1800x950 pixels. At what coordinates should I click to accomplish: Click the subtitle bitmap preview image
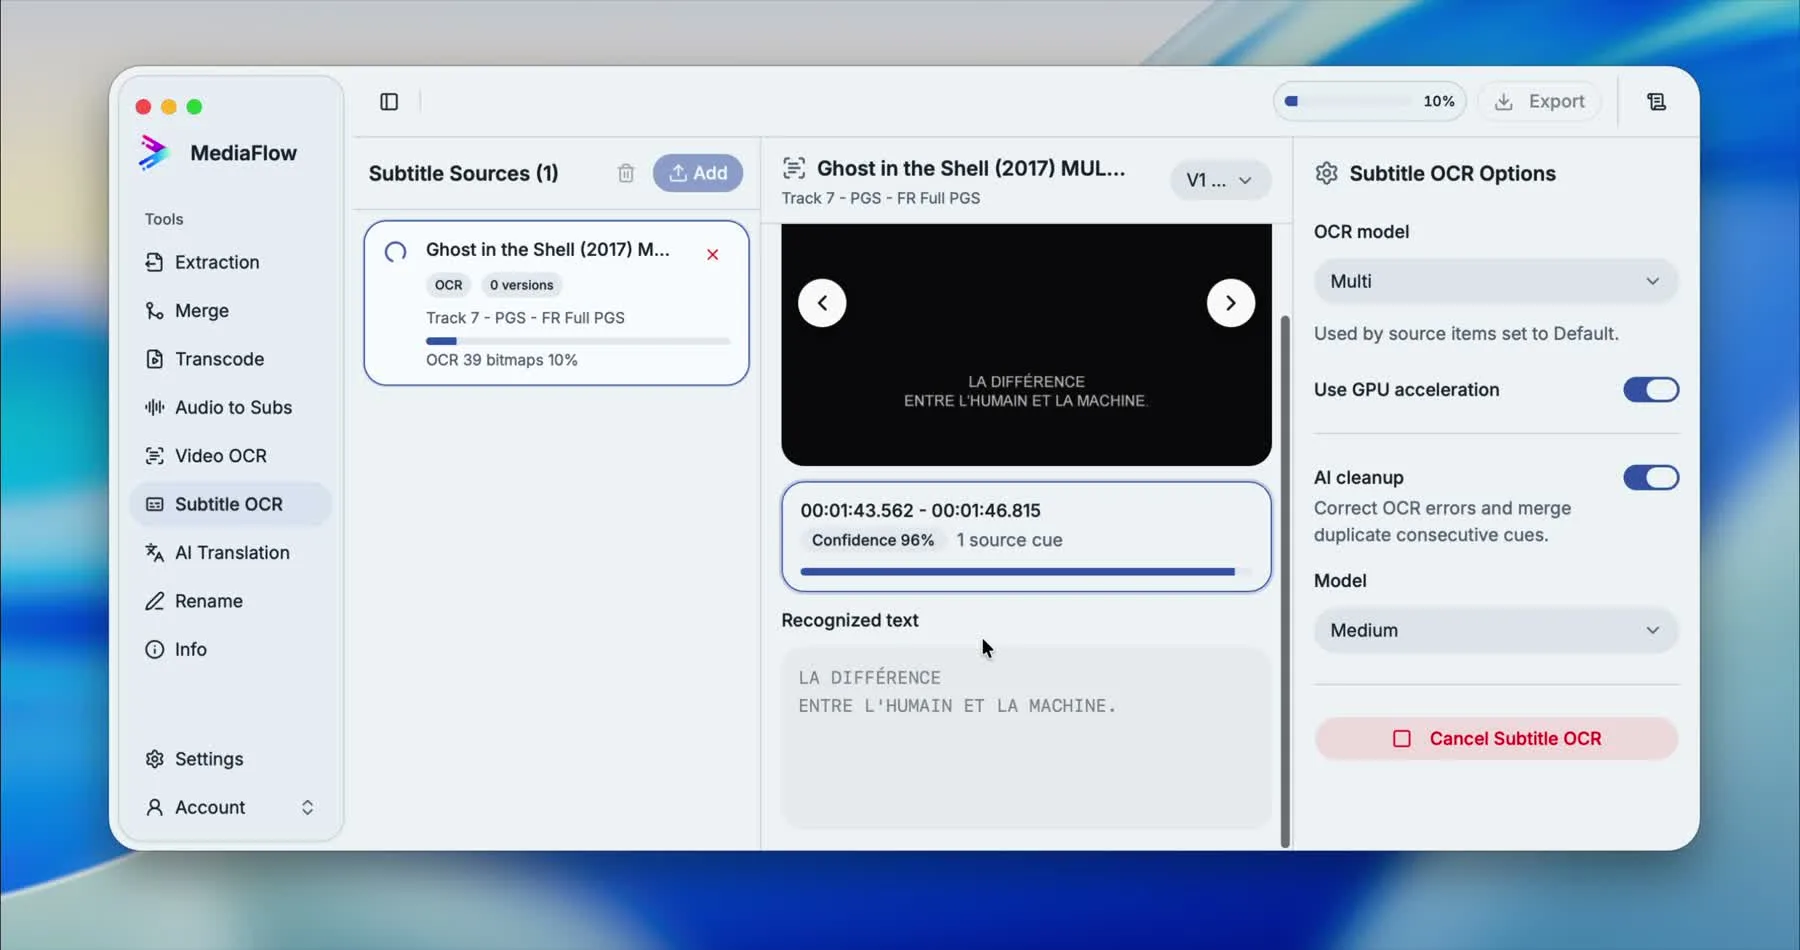[x=1026, y=345]
